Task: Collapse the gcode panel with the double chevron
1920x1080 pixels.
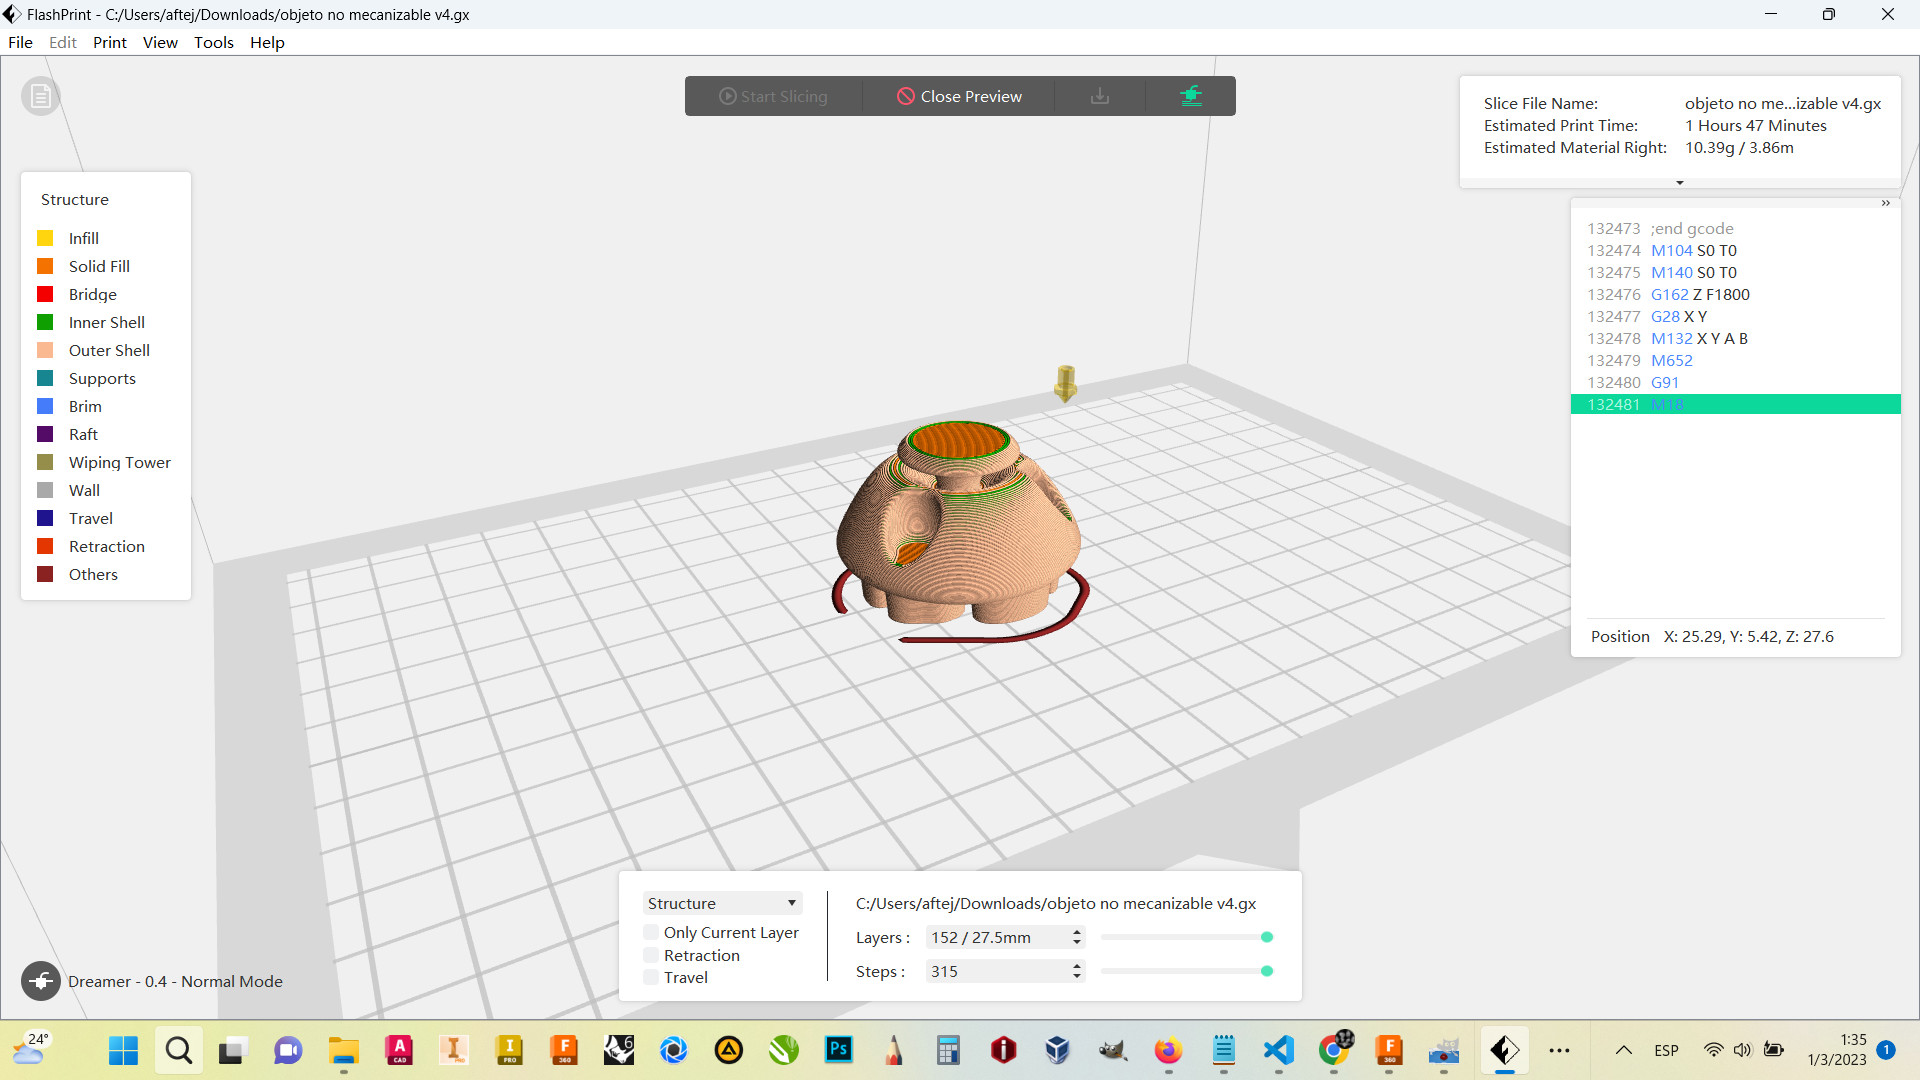Action: [1885, 203]
